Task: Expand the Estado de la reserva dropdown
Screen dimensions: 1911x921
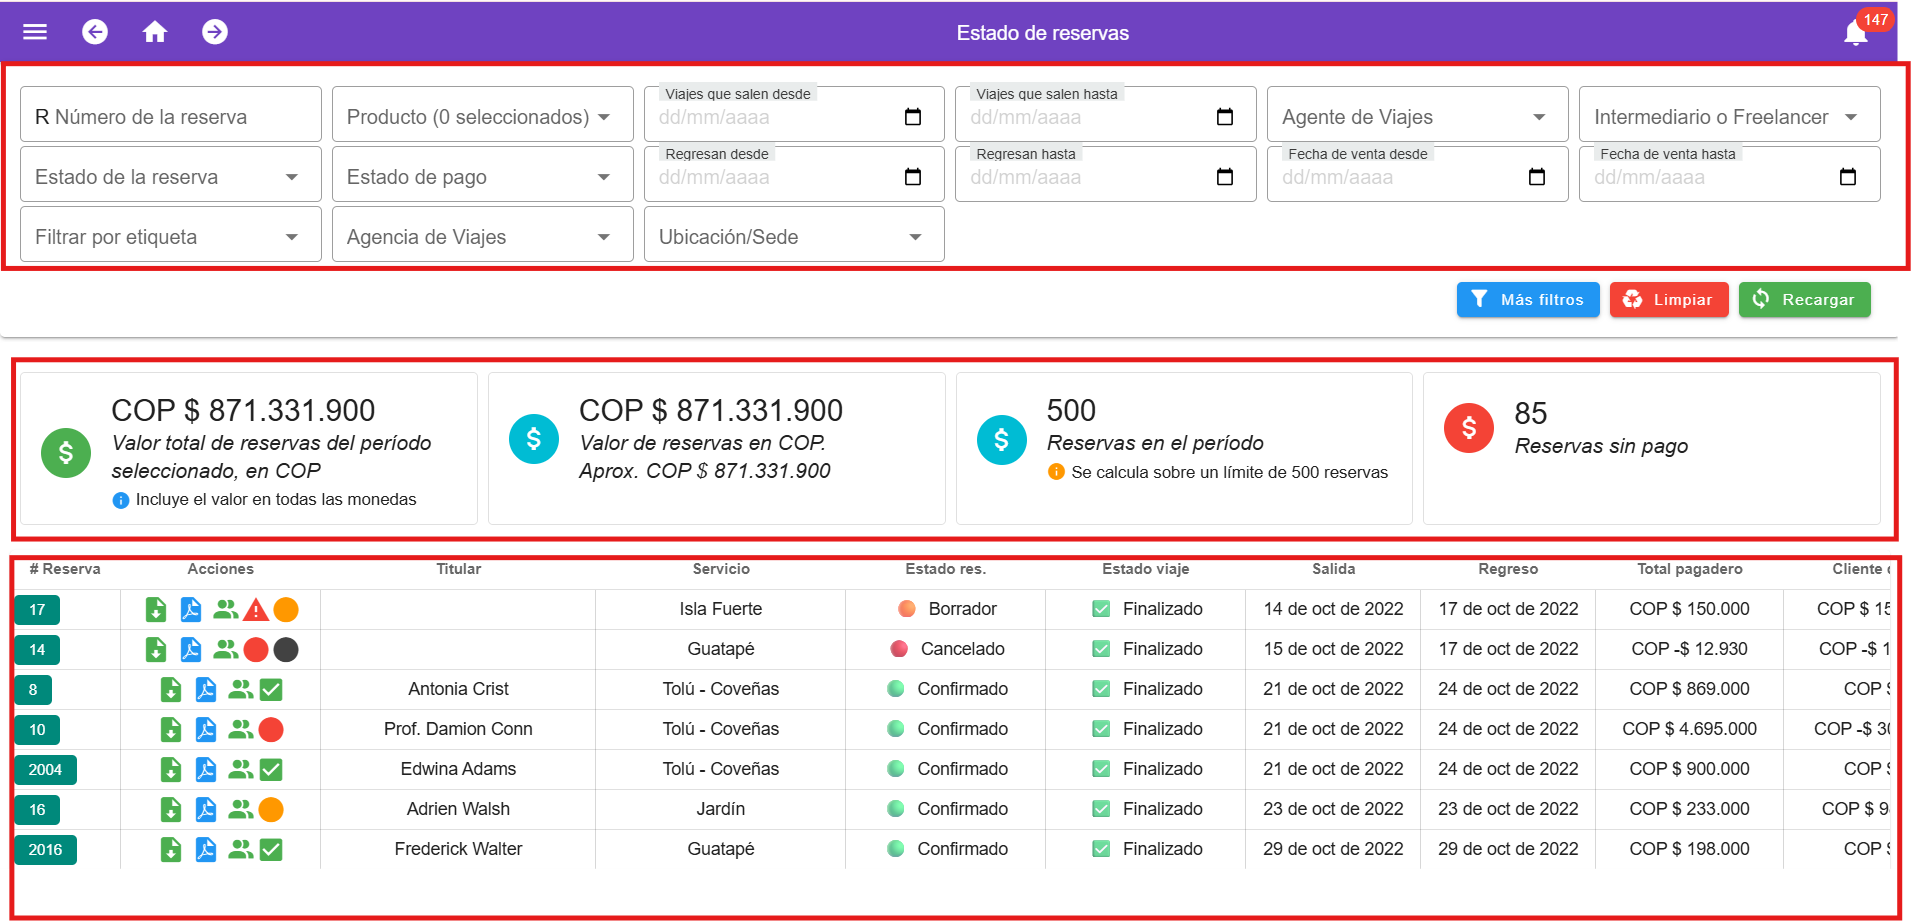Action: (291, 177)
